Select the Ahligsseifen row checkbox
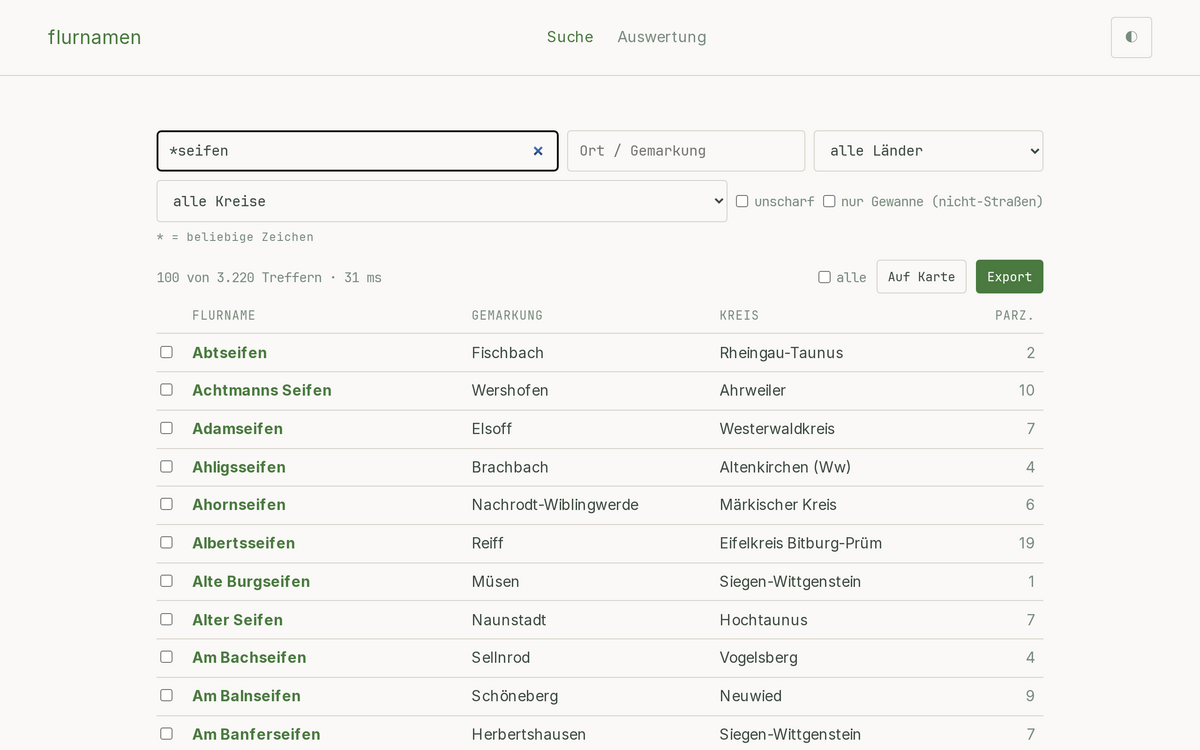The height and width of the screenshot is (750, 1200). pyautogui.click(x=166, y=466)
